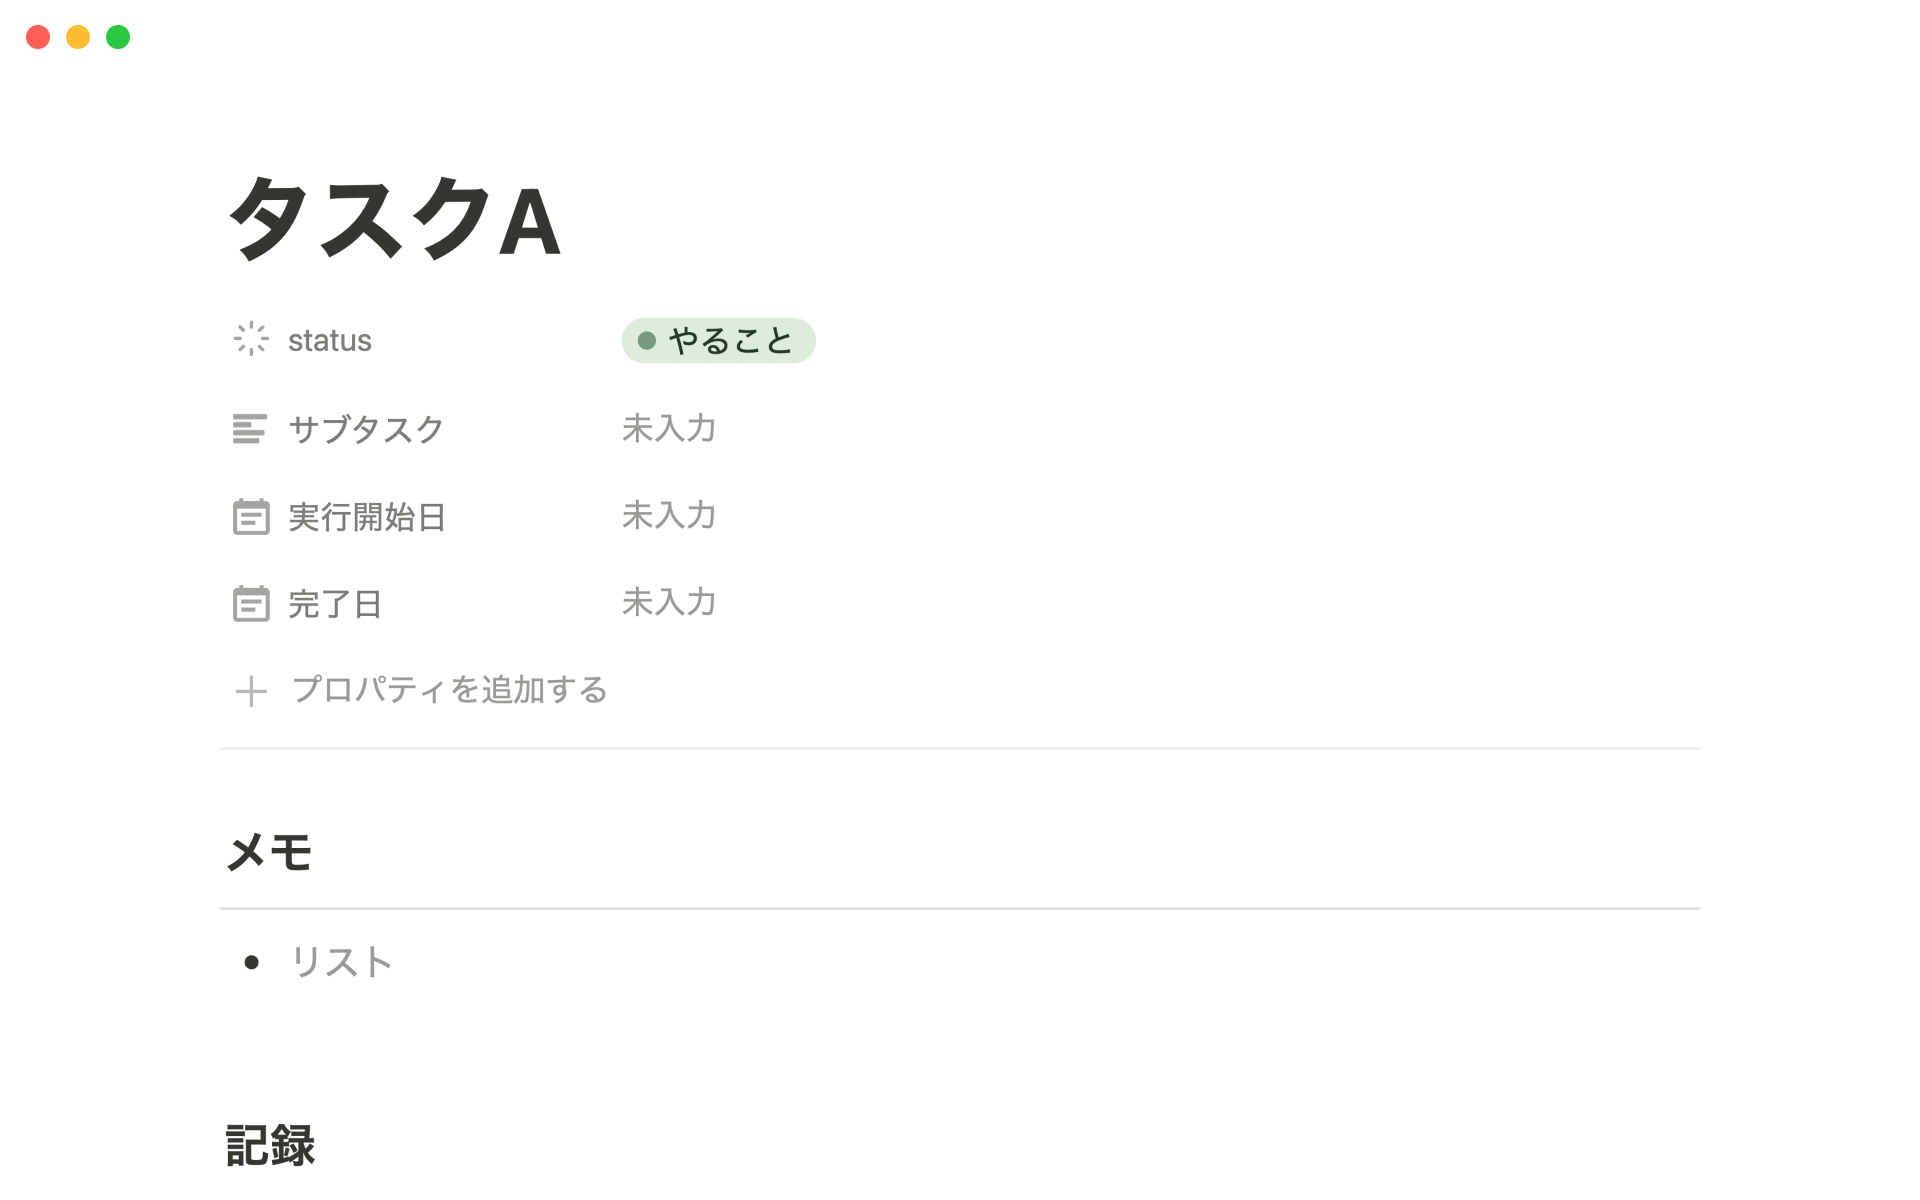Select the サブタスク property label
Viewport: 1920px width, 1200px height.
(366, 429)
